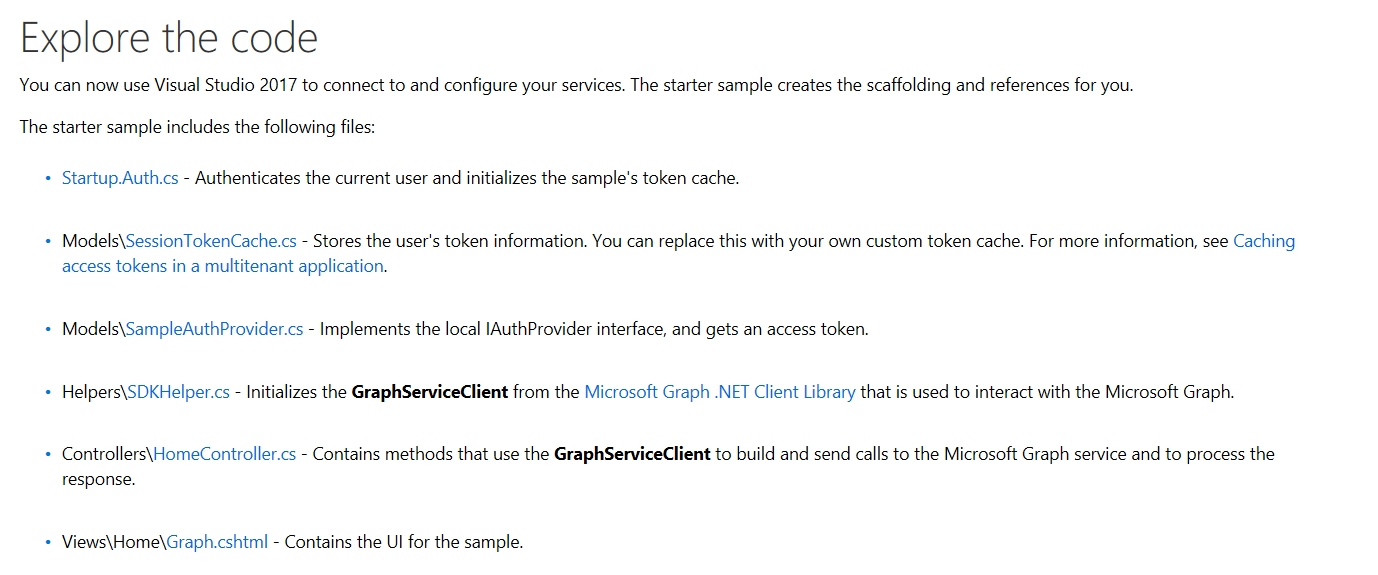The width and height of the screenshot is (1378, 575).
Task: Open the SDKHelper.cs file link
Action: click(179, 392)
